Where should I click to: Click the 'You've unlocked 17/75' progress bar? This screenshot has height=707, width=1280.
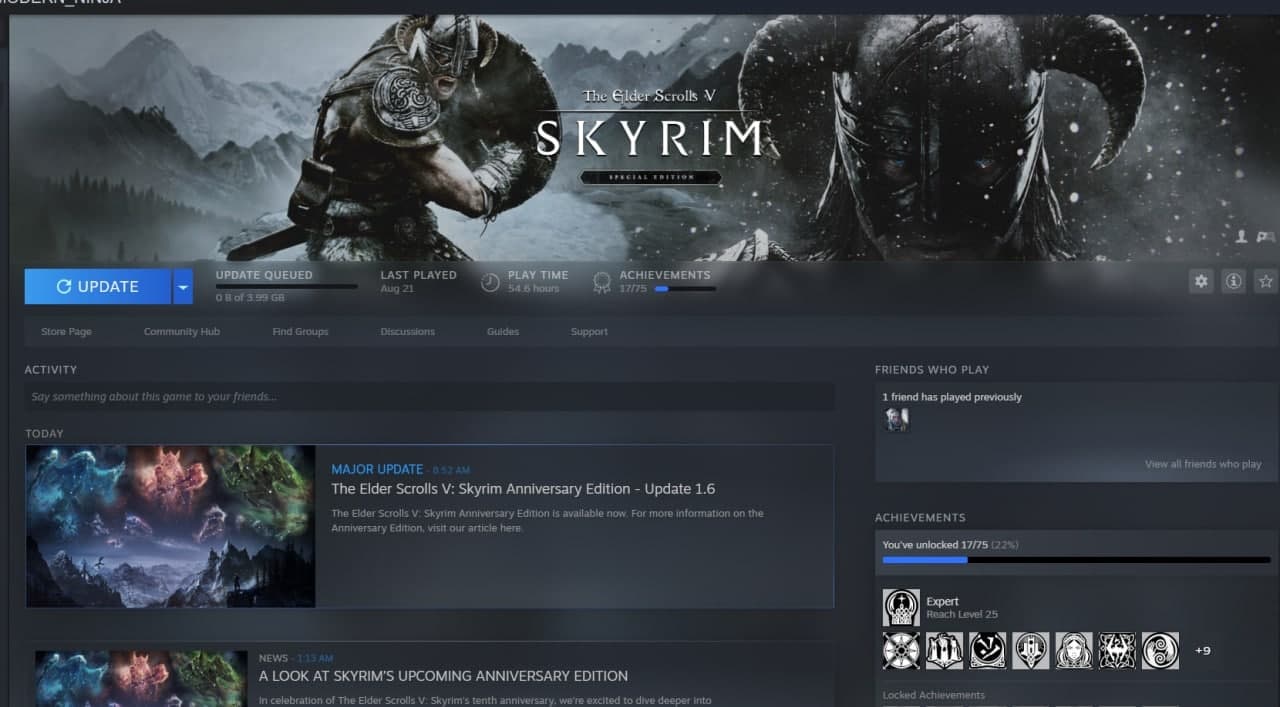click(x=1076, y=560)
